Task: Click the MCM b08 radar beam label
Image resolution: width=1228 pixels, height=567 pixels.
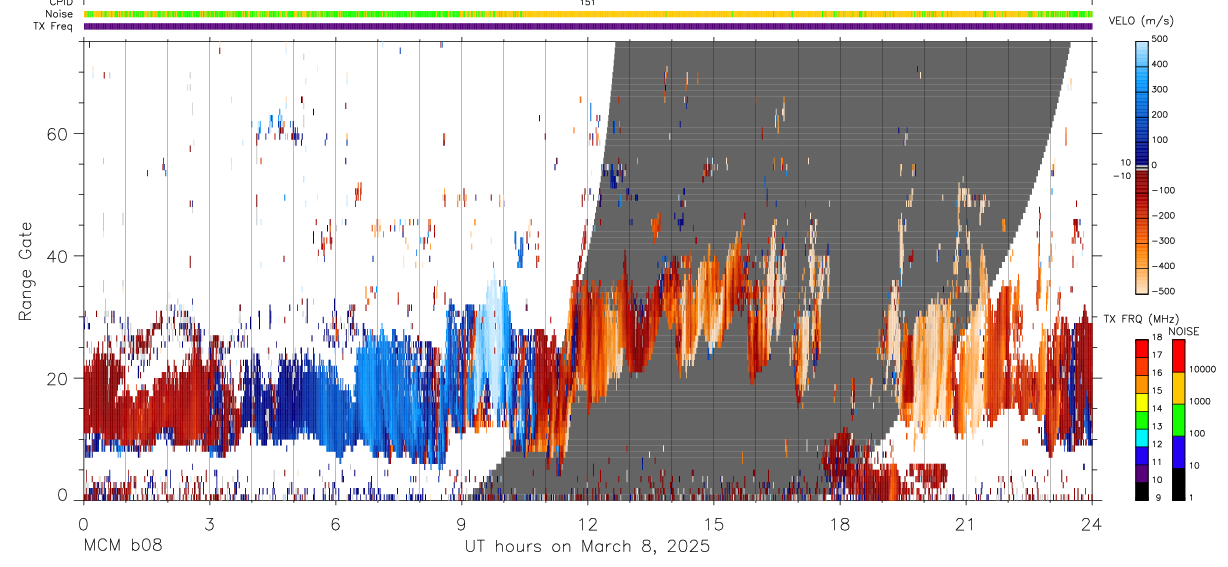Action: [121, 546]
